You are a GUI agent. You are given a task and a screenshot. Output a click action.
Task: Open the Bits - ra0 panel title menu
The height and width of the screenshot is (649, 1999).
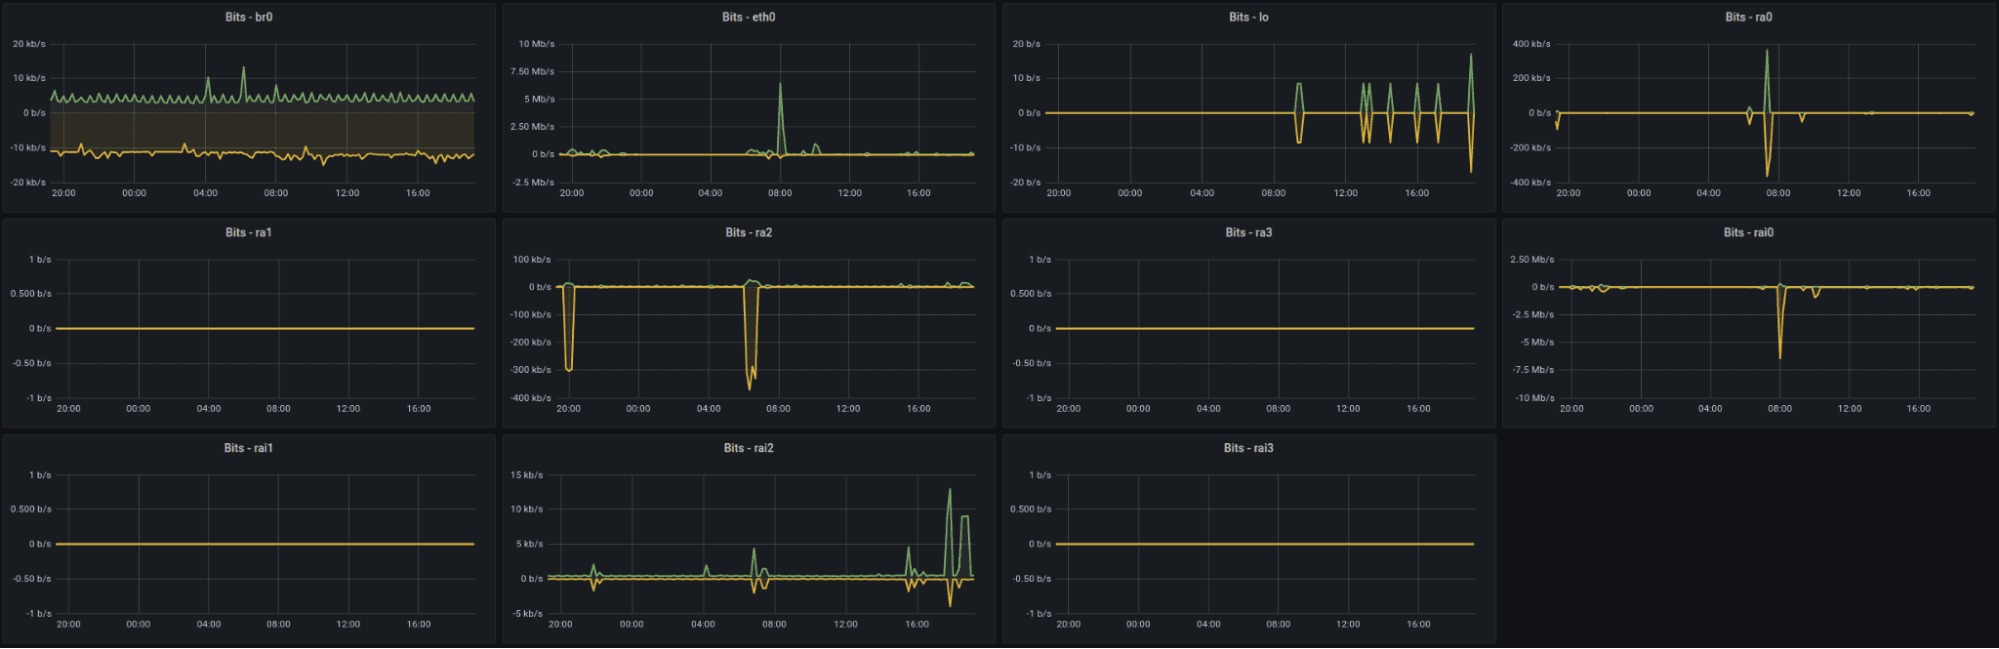[x=1749, y=17]
